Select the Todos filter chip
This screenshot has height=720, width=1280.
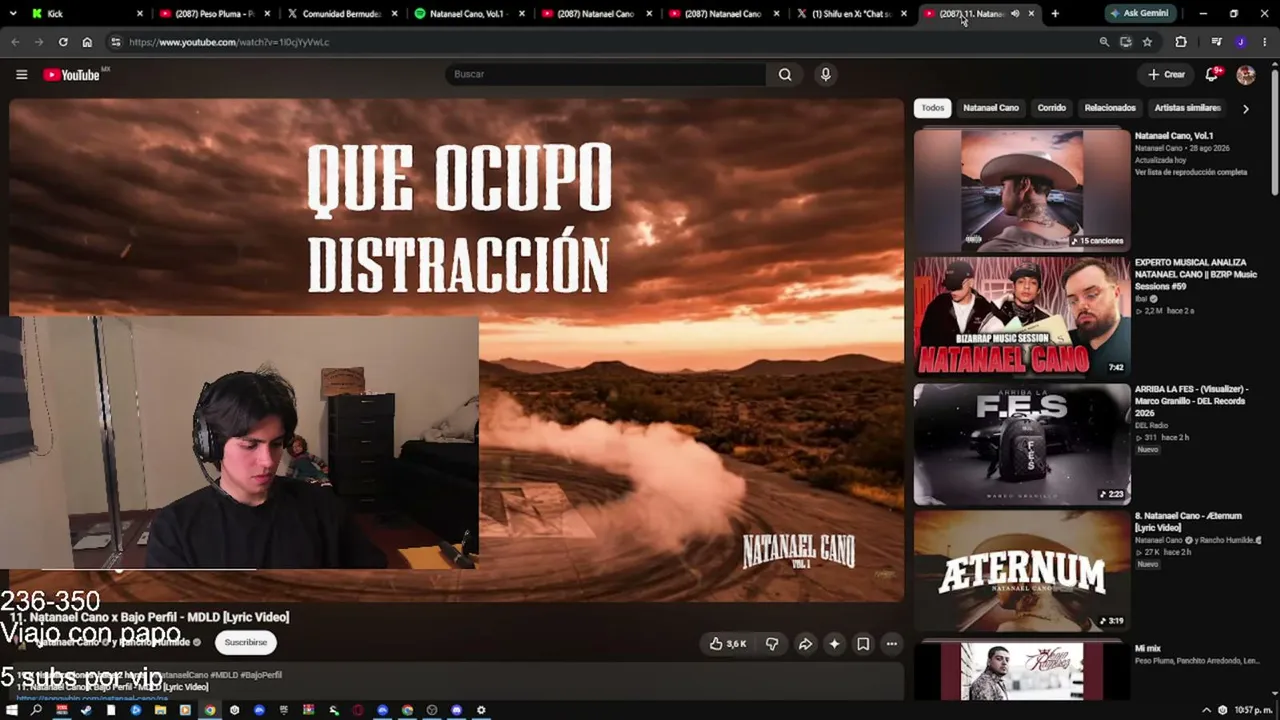tap(933, 108)
